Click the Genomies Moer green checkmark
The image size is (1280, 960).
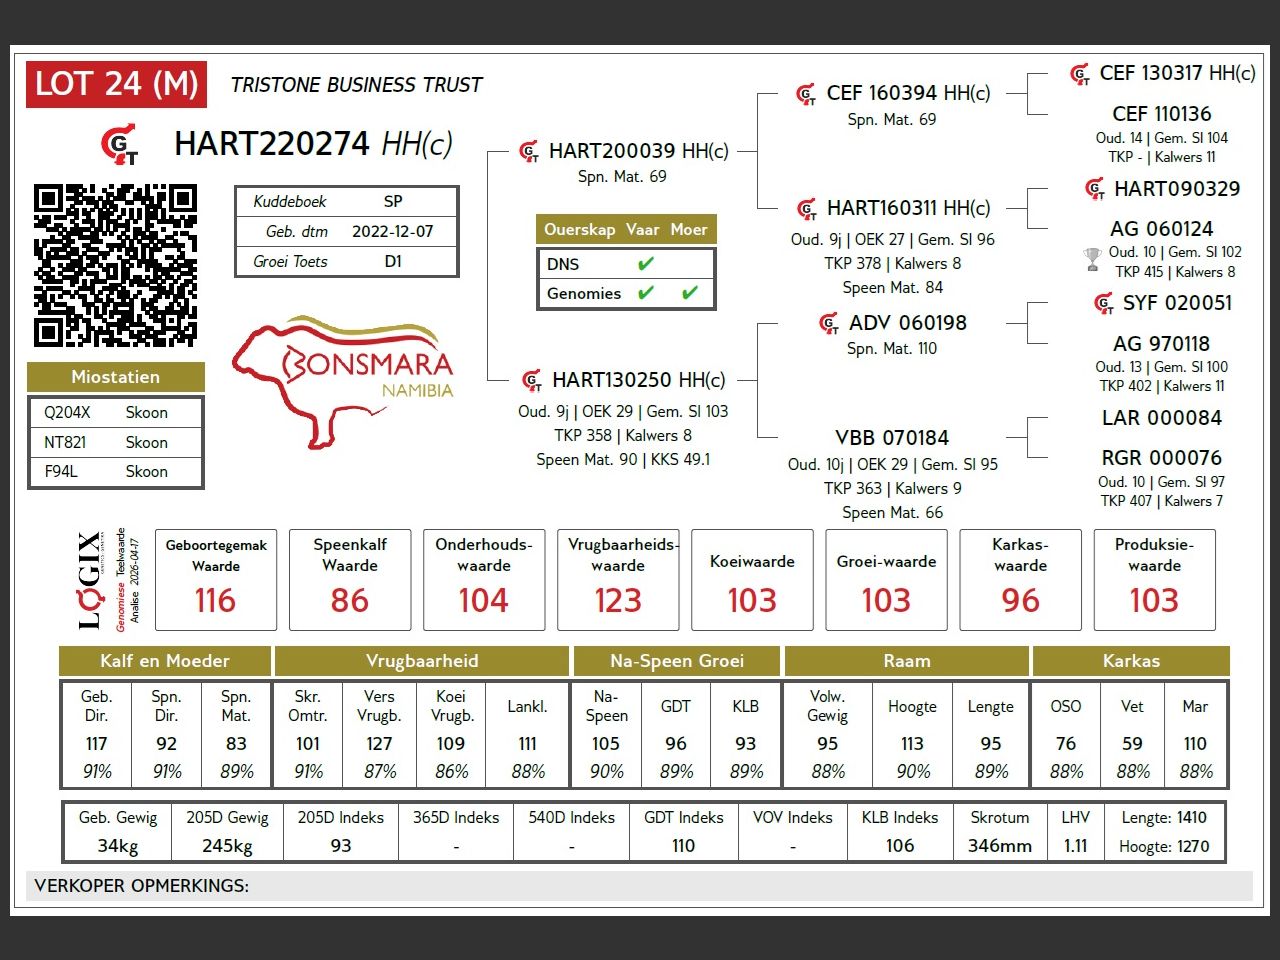click(690, 293)
